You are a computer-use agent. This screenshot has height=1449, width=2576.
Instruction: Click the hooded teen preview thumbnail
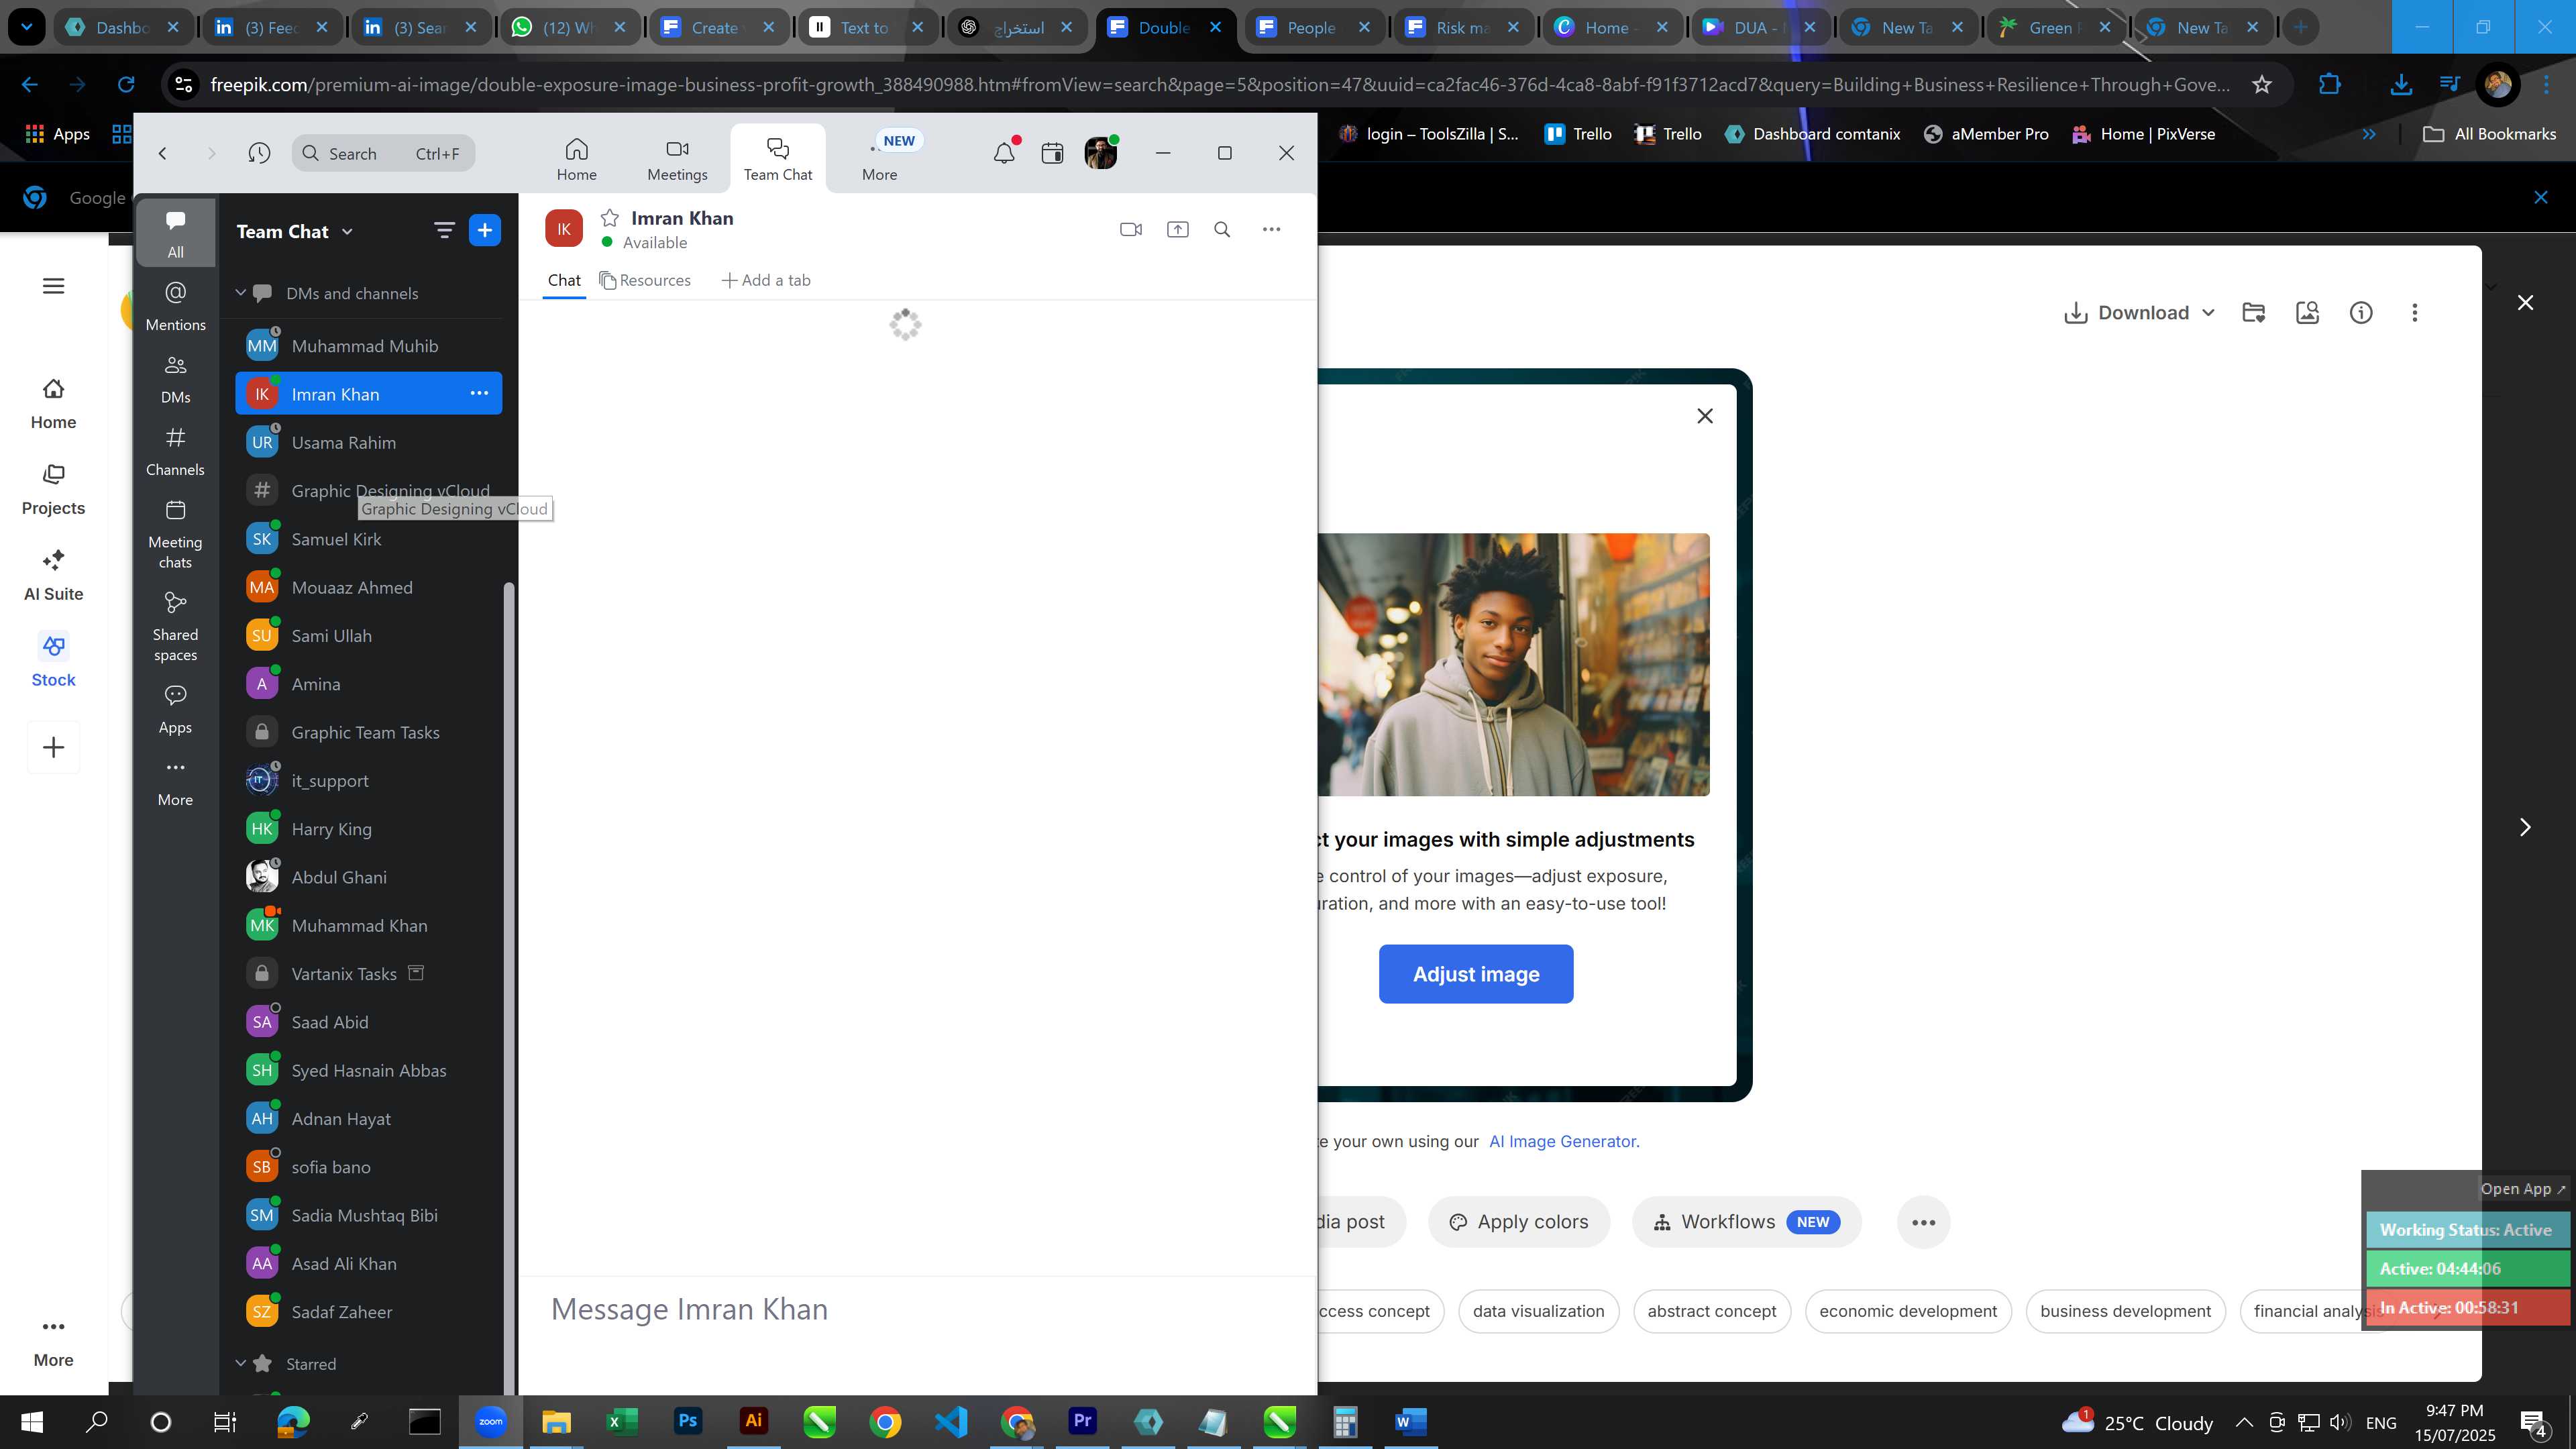[x=1513, y=664]
